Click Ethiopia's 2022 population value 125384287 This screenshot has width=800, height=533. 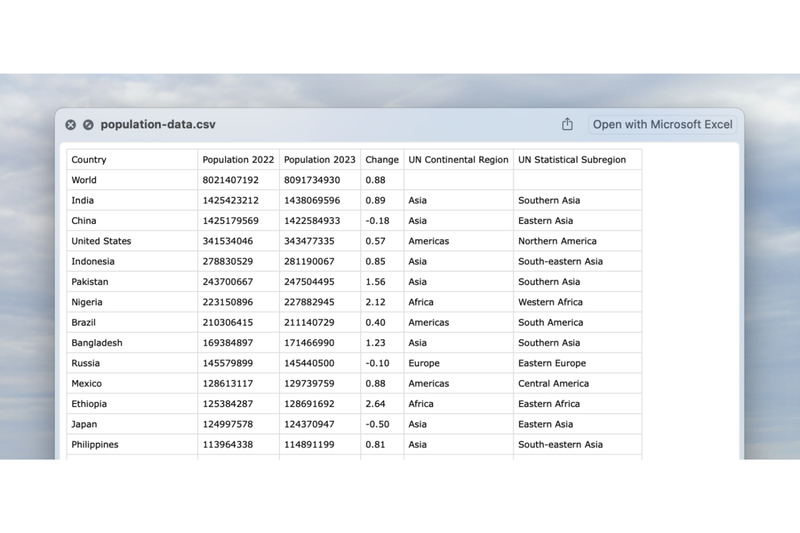231,404
